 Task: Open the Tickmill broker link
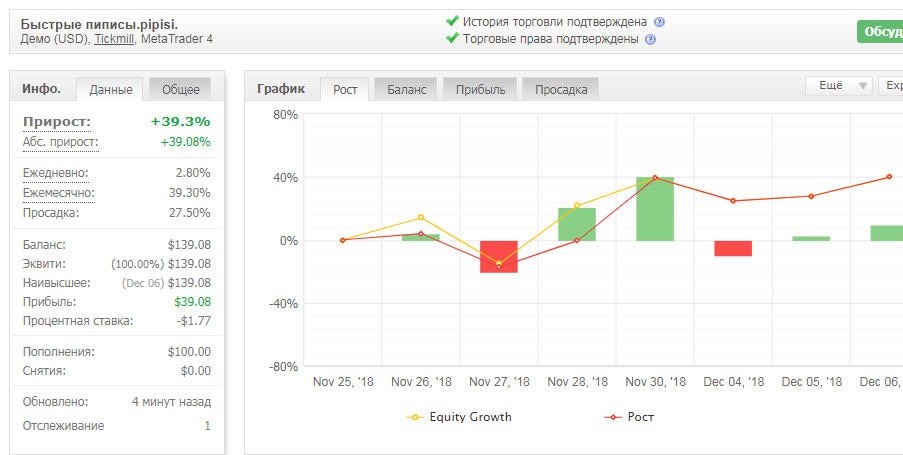[x=114, y=39]
